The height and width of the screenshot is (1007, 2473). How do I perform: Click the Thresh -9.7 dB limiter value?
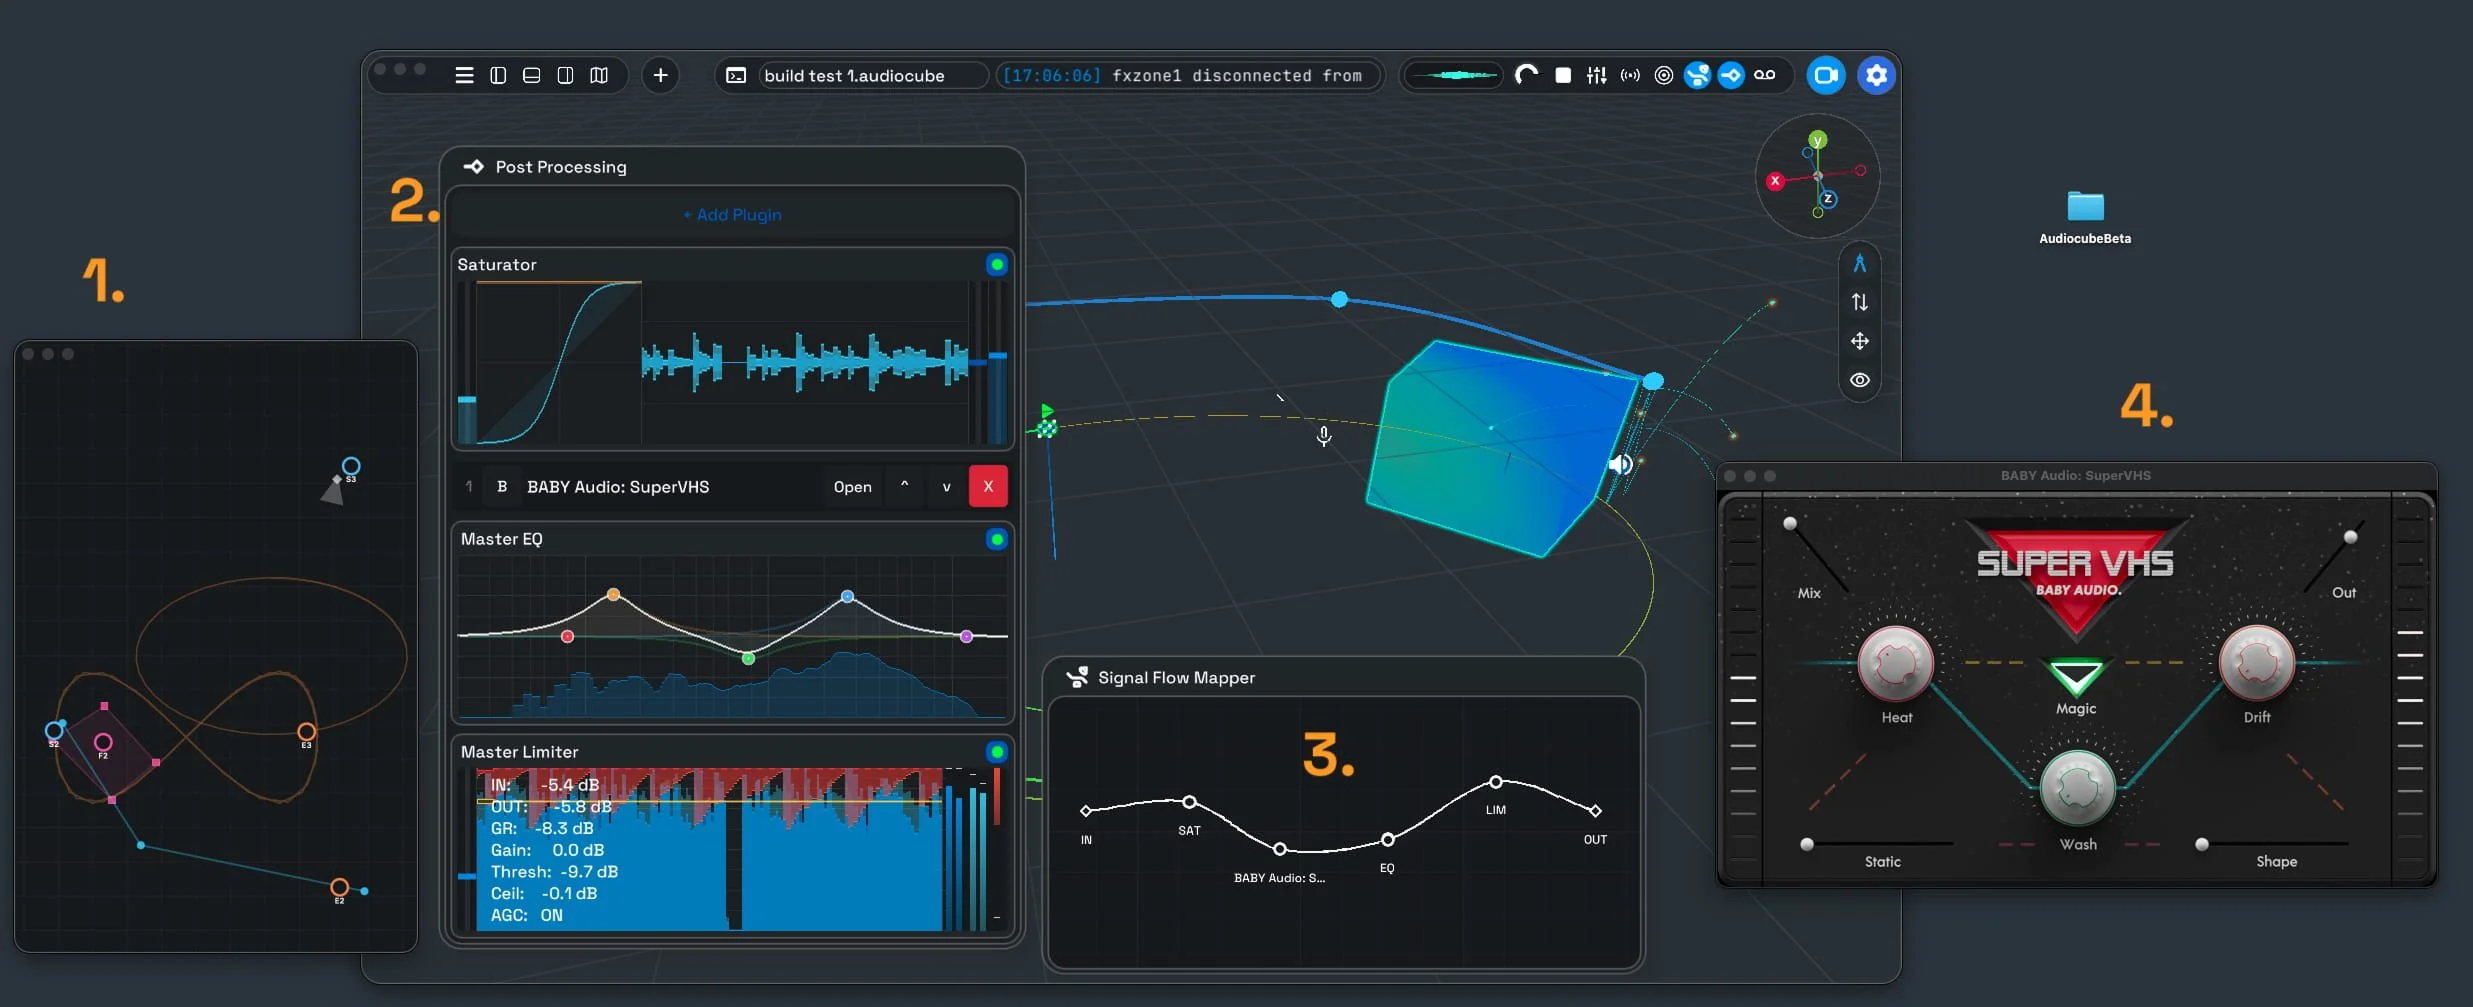point(554,872)
